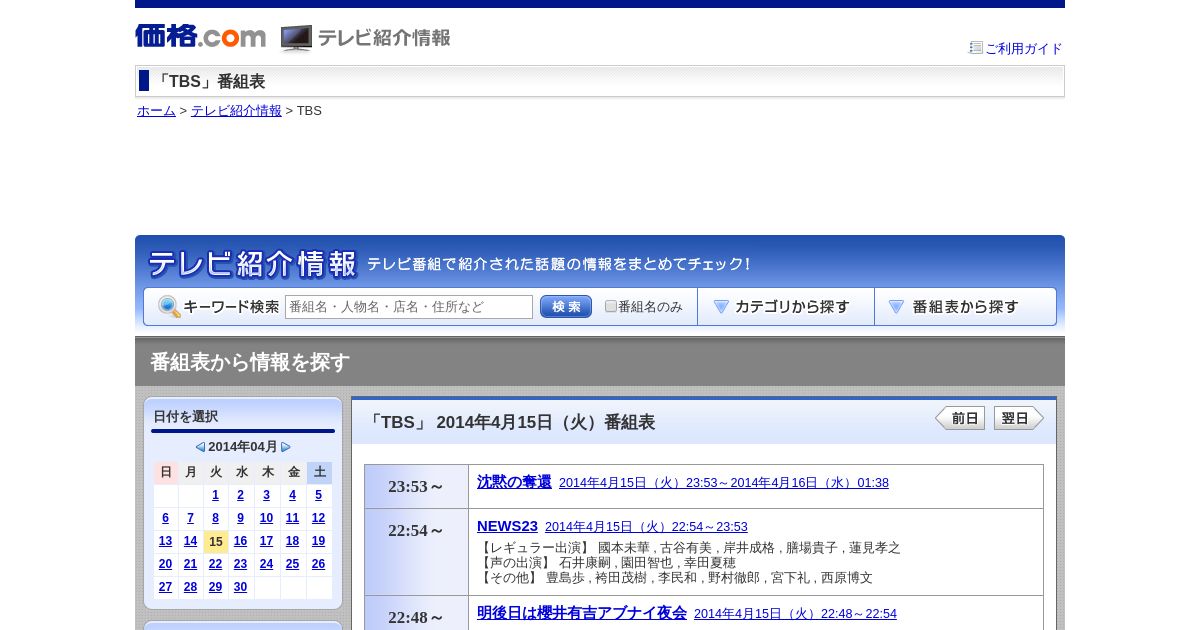
Task: Go to ホーム breadcrumb link
Action: tap(156, 111)
